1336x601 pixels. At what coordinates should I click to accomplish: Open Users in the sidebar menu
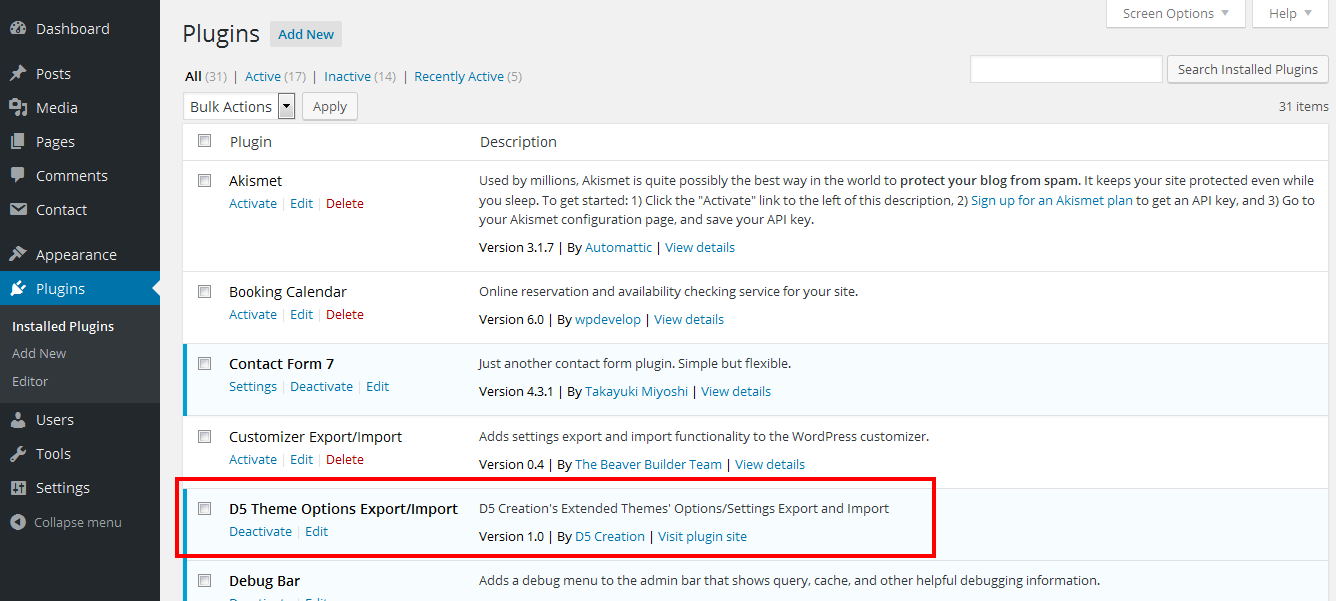[55, 419]
